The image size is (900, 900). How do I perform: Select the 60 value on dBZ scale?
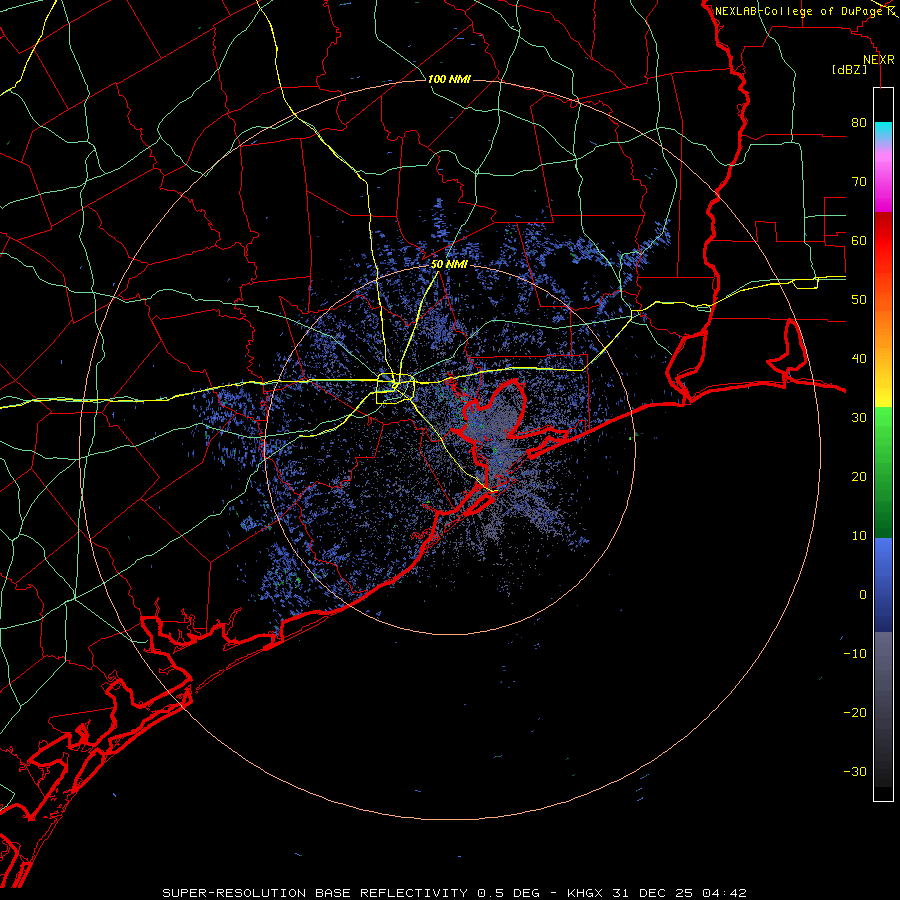tap(859, 240)
